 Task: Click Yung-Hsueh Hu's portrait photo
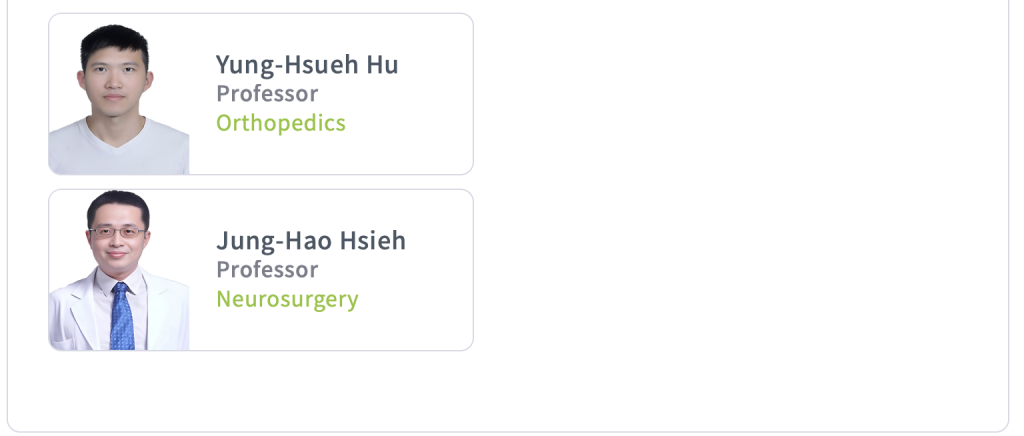pos(119,98)
